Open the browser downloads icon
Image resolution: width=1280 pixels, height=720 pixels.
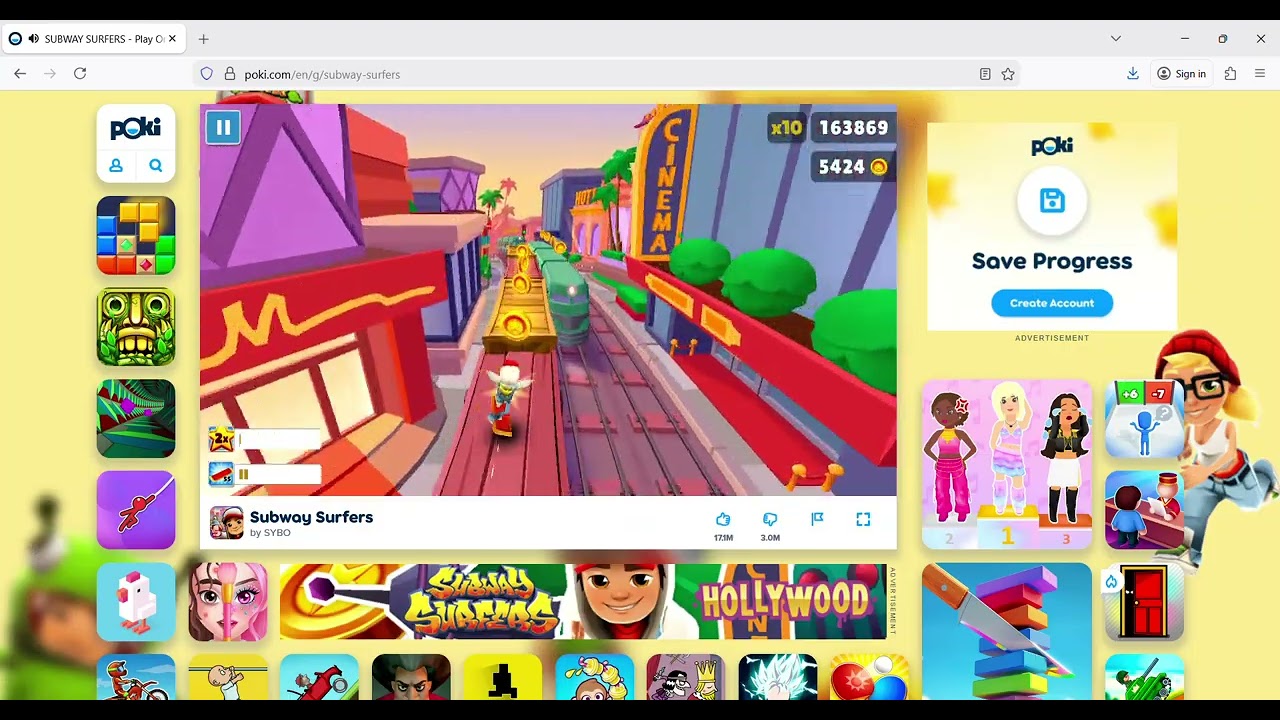pos(1133,74)
